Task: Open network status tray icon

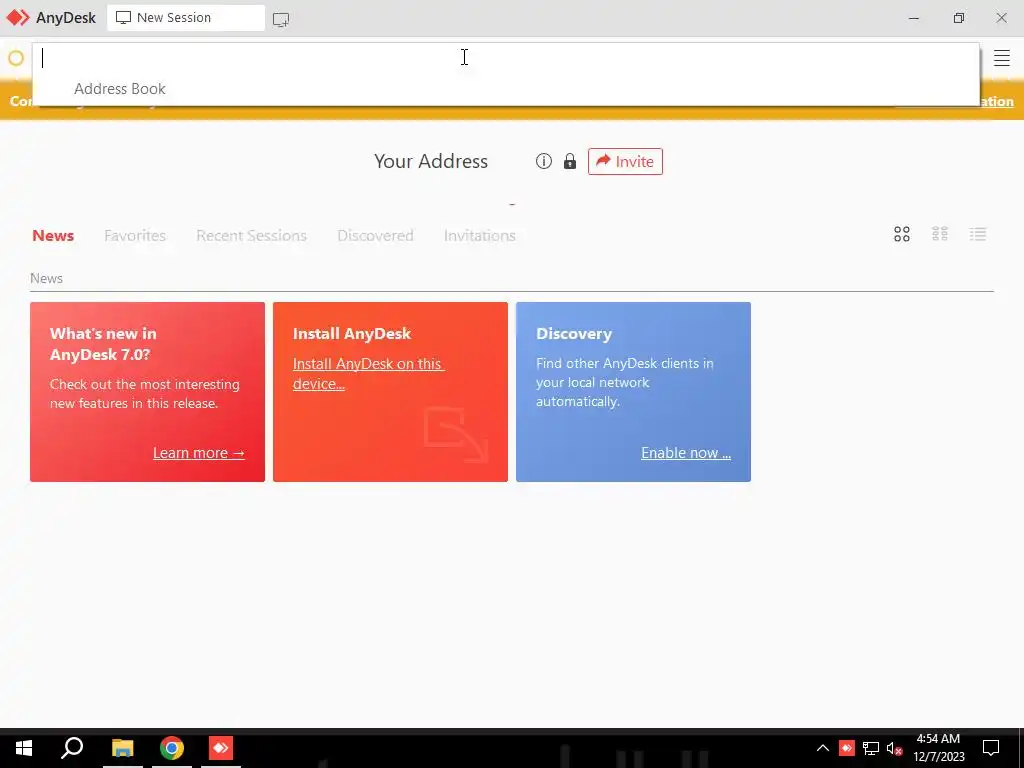Action: coord(871,748)
